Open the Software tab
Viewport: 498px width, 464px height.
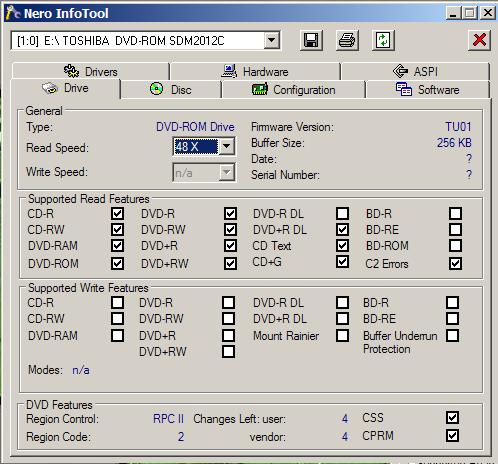428,89
